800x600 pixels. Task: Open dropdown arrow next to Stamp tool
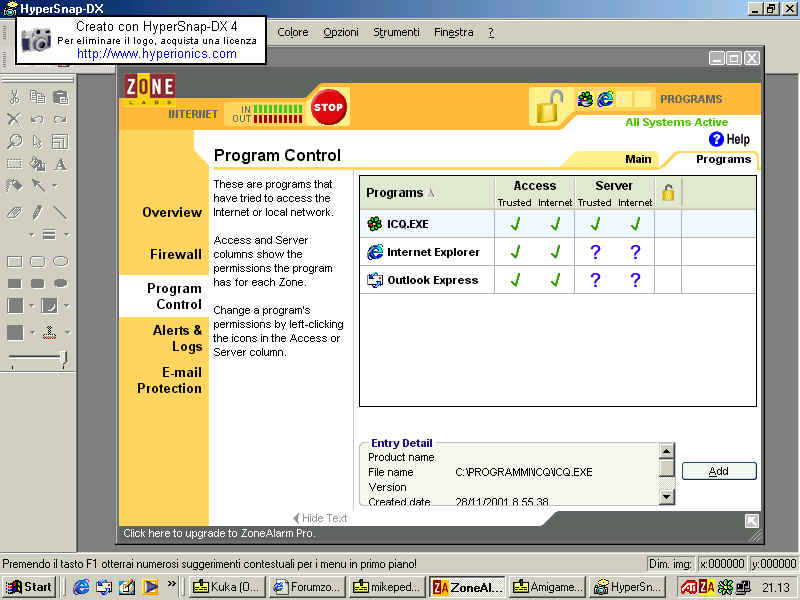coord(67,332)
